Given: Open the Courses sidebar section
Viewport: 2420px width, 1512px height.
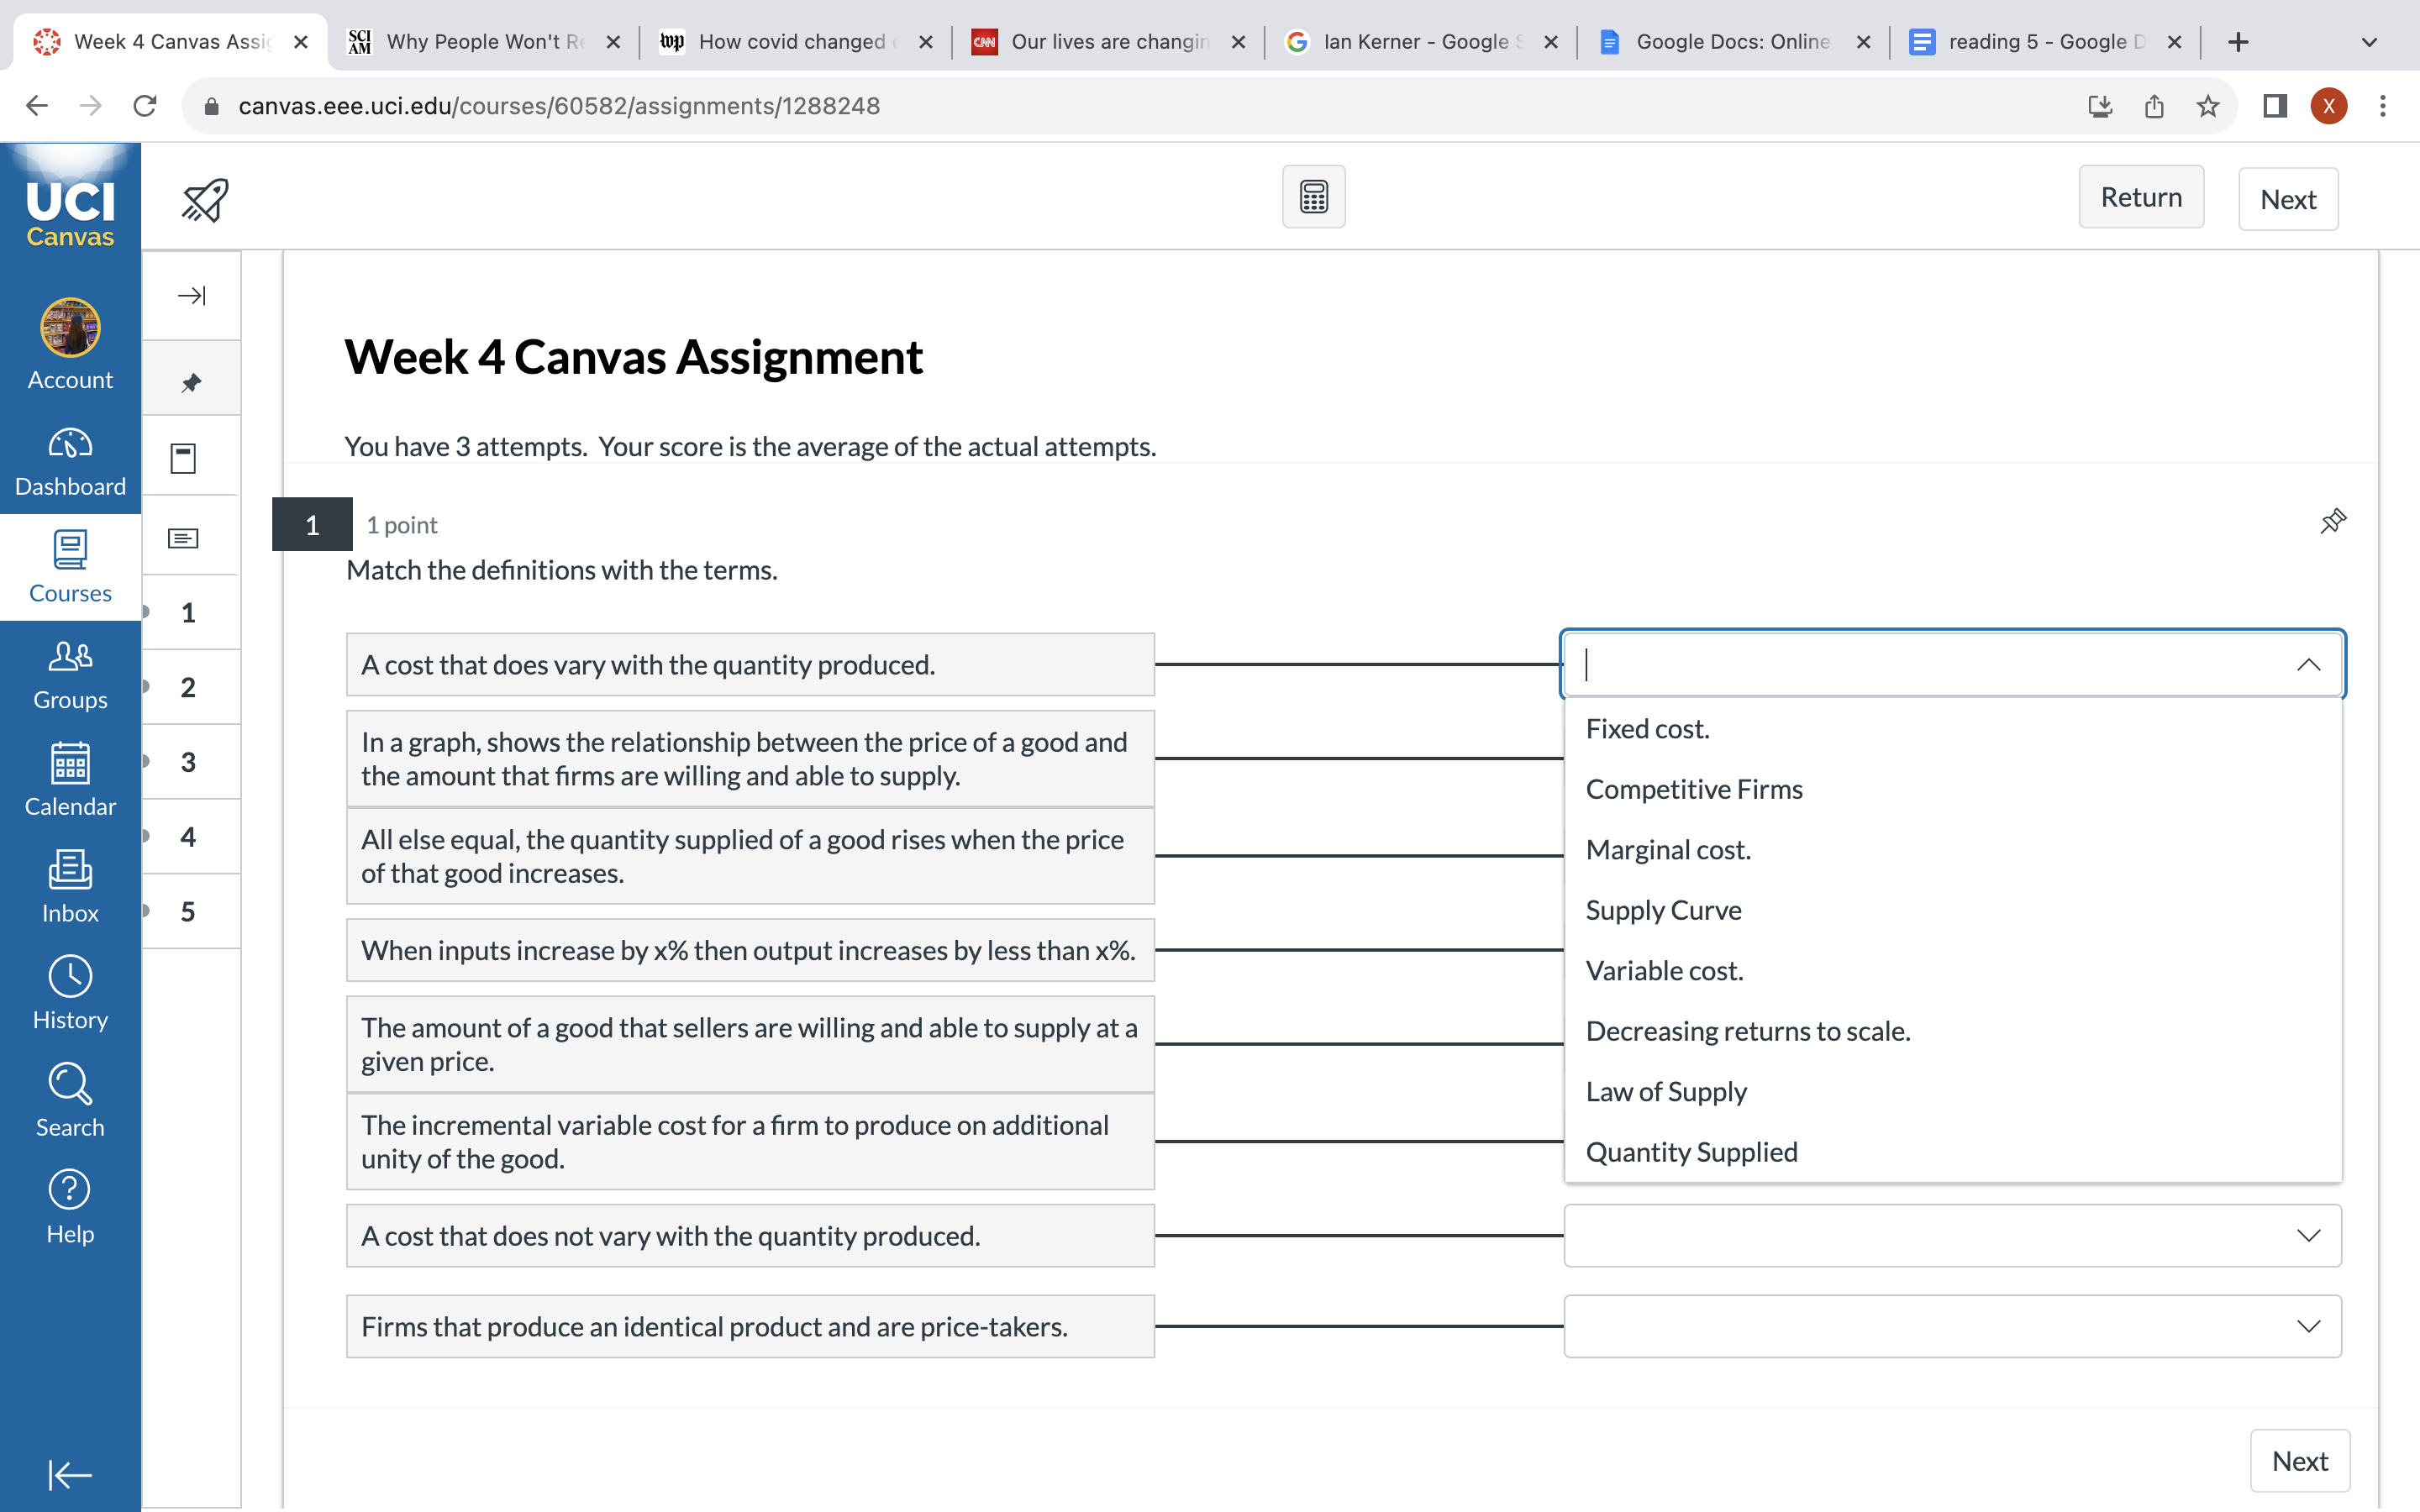Looking at the screenshot, I should point(69,568).
